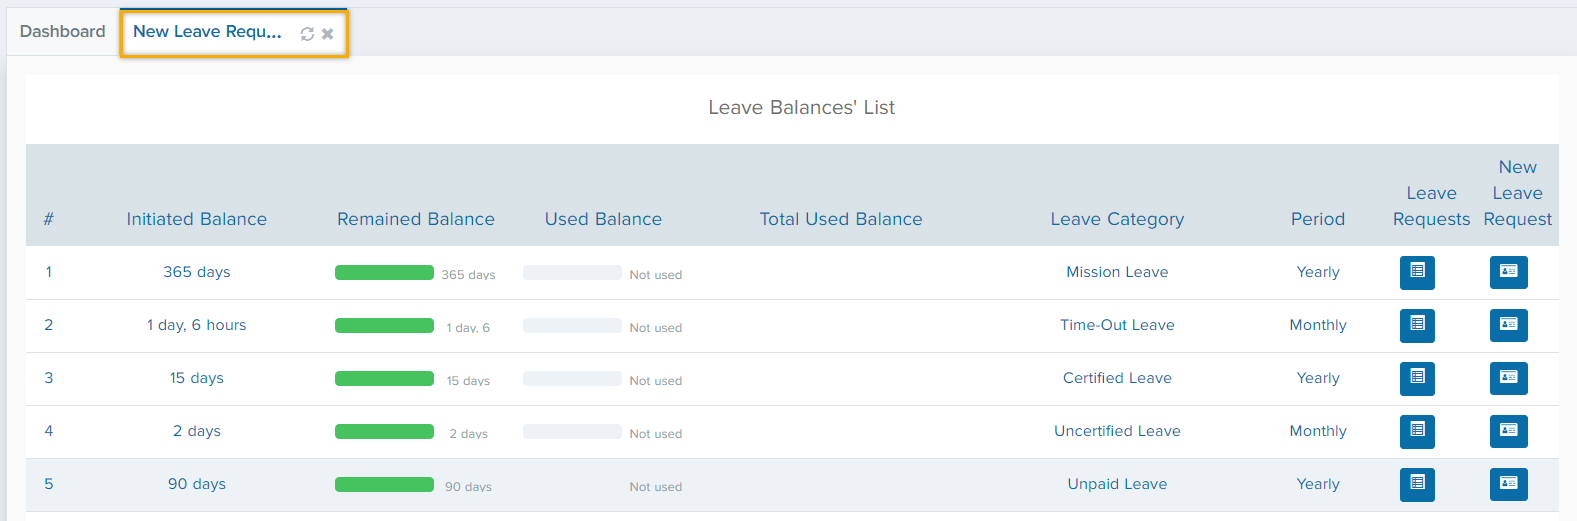Open Certified Leave requests list icon
This screenshot has width=1577, height=521.
click(x=1417, y=378)
